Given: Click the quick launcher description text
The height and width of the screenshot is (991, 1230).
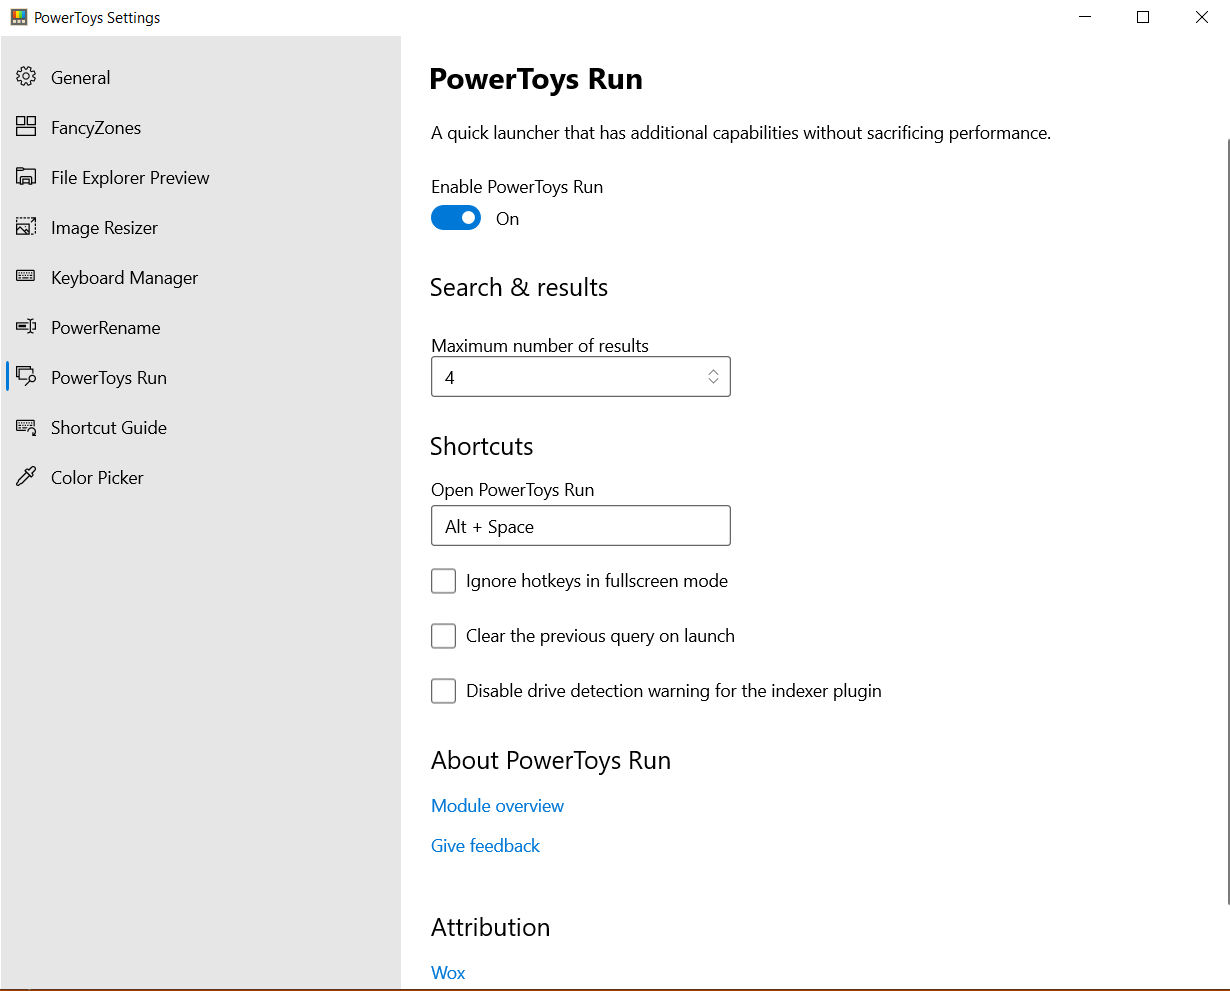Looking at the screenshot, I should (741, 133).
